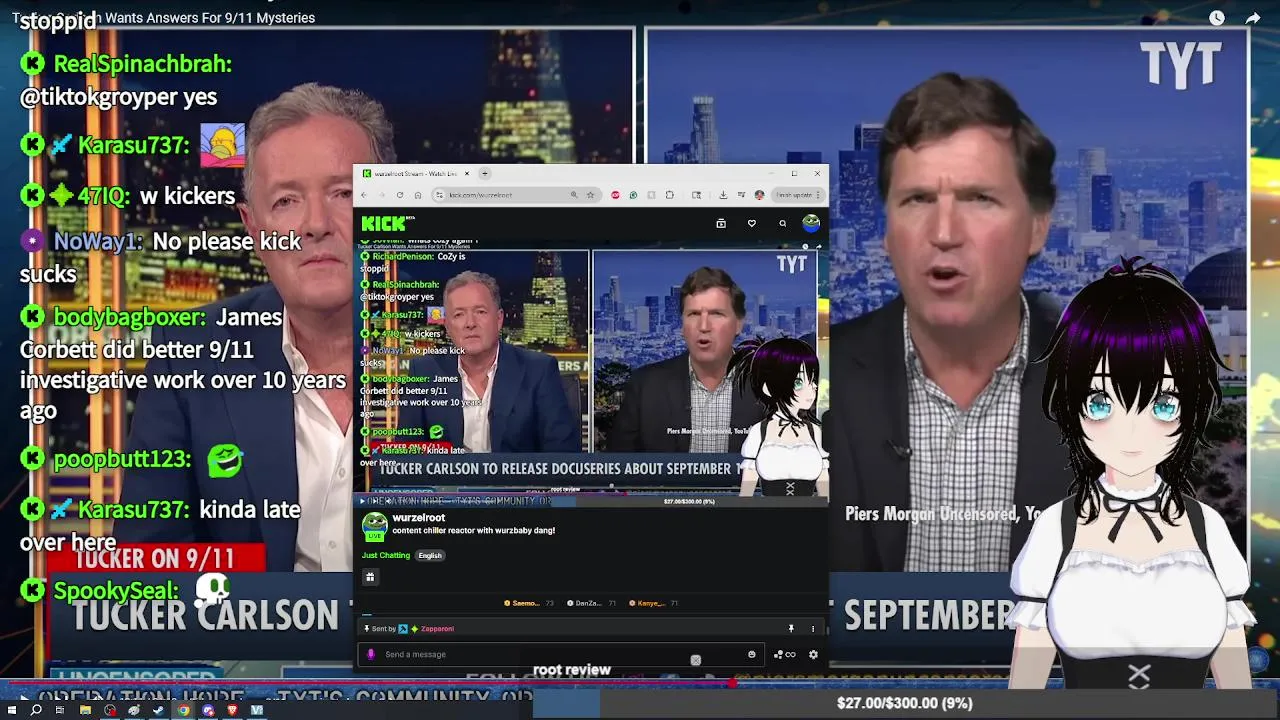
Task: Bookmark this page with the star icon
Action: tap(591, 195)
